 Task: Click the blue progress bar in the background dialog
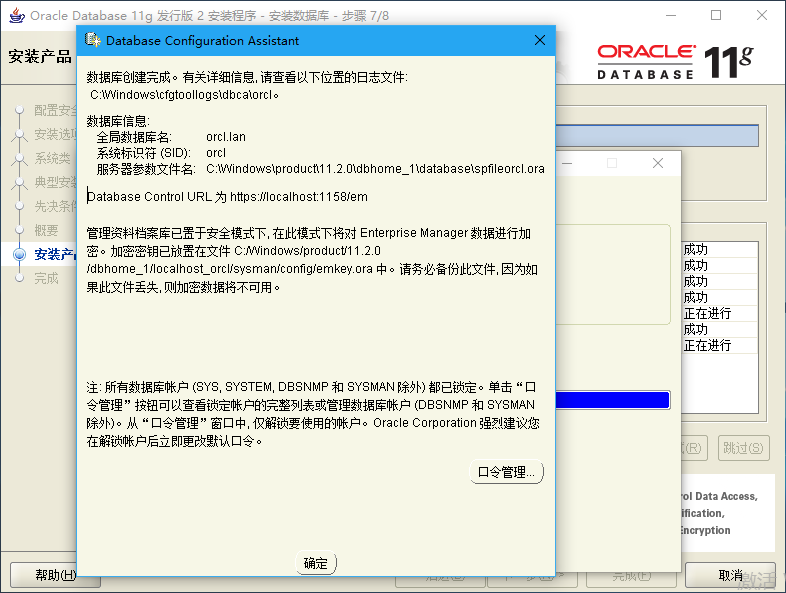[x=613, y=400]
